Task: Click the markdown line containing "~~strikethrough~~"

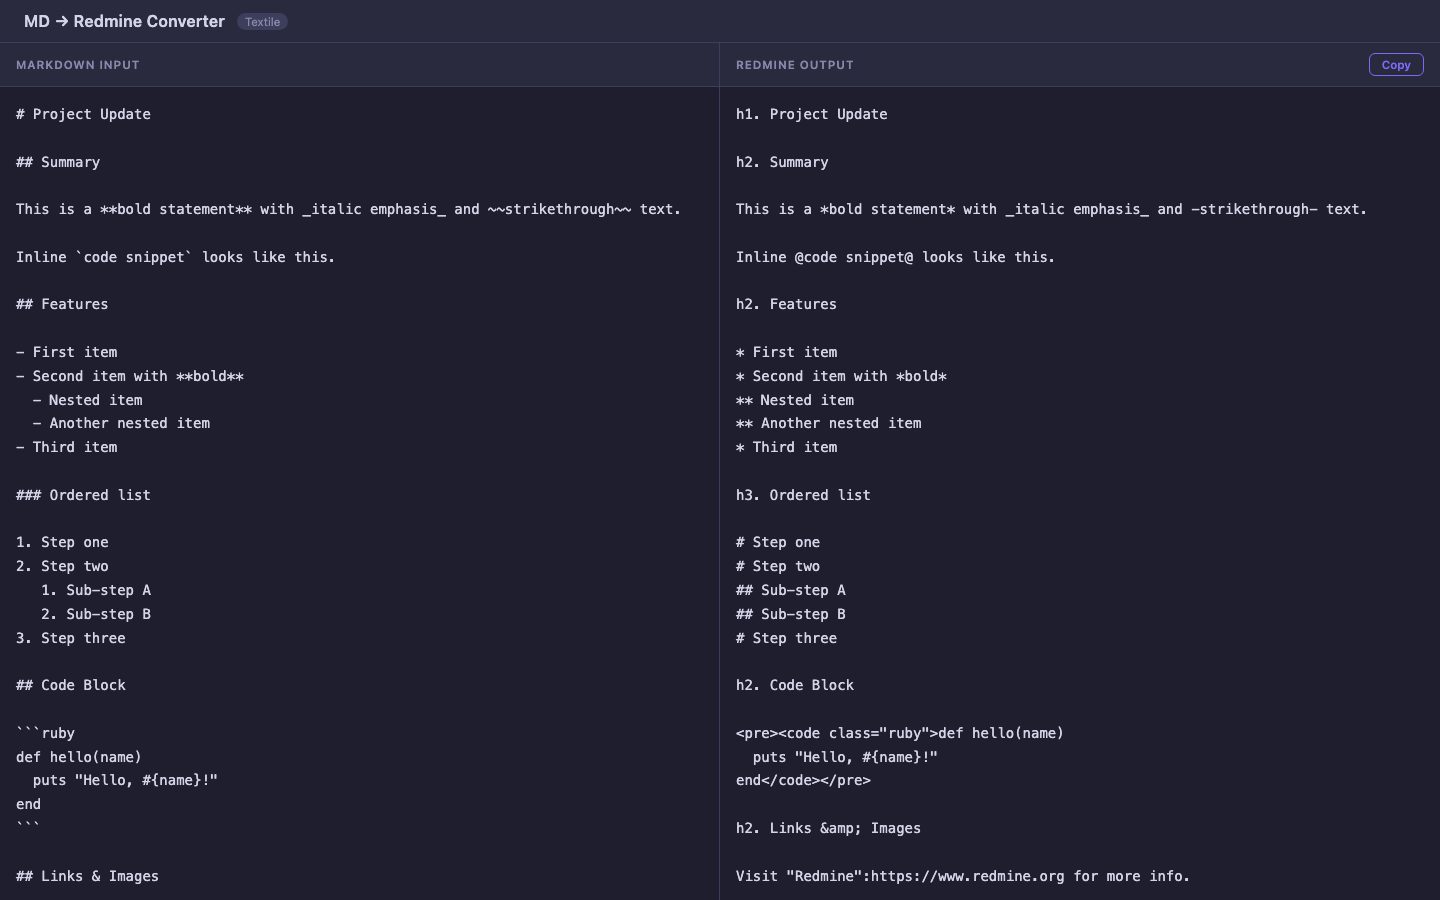Action: point(348,209)
